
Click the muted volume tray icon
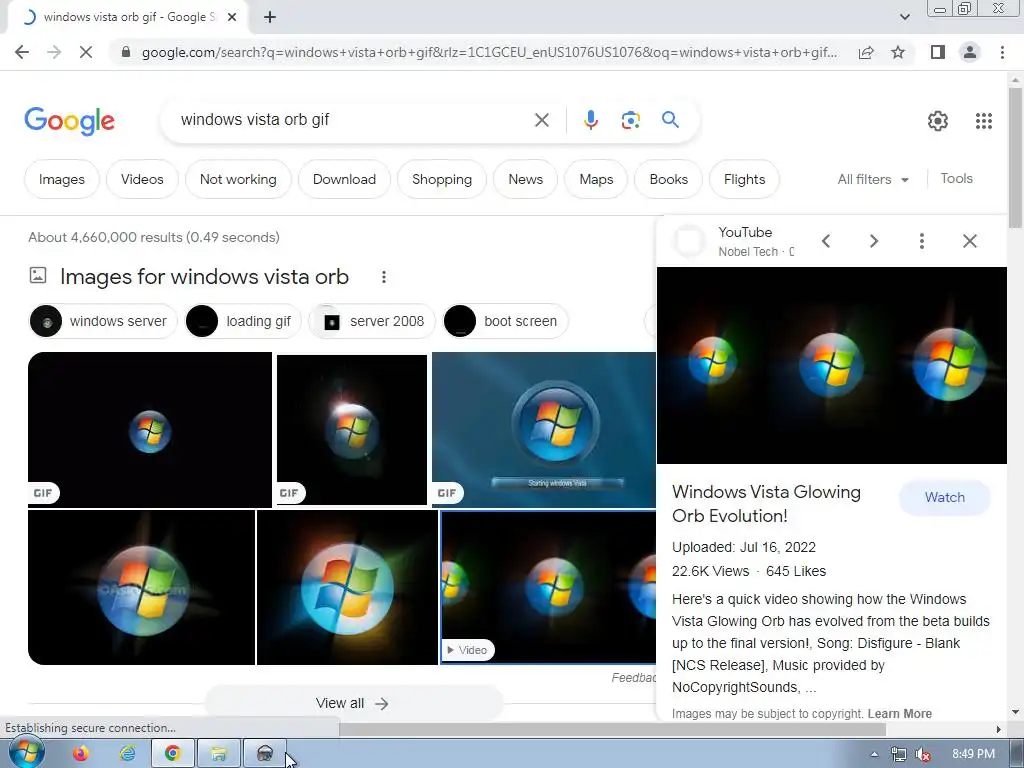coord(923,754)
